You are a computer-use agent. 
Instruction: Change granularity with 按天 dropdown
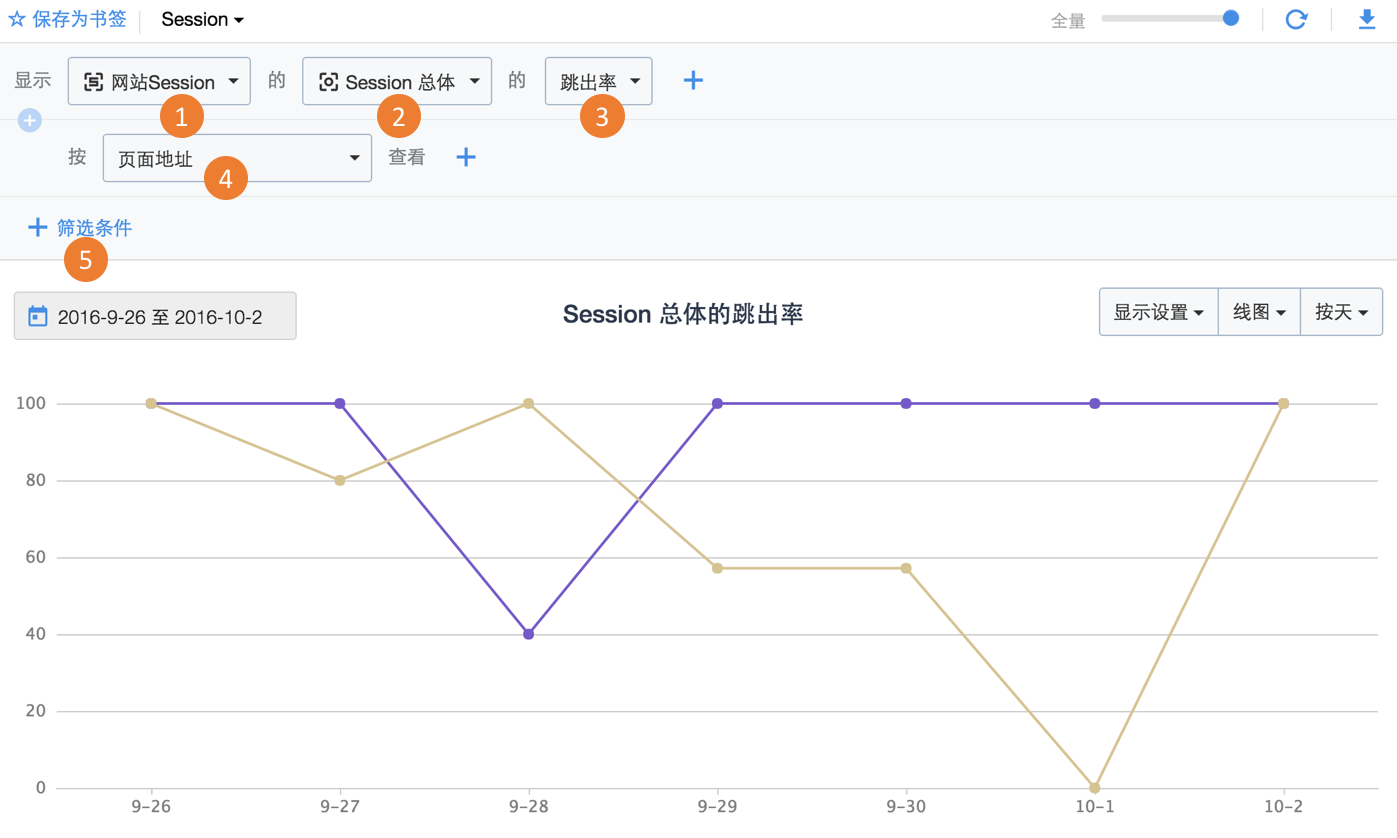1340,312
